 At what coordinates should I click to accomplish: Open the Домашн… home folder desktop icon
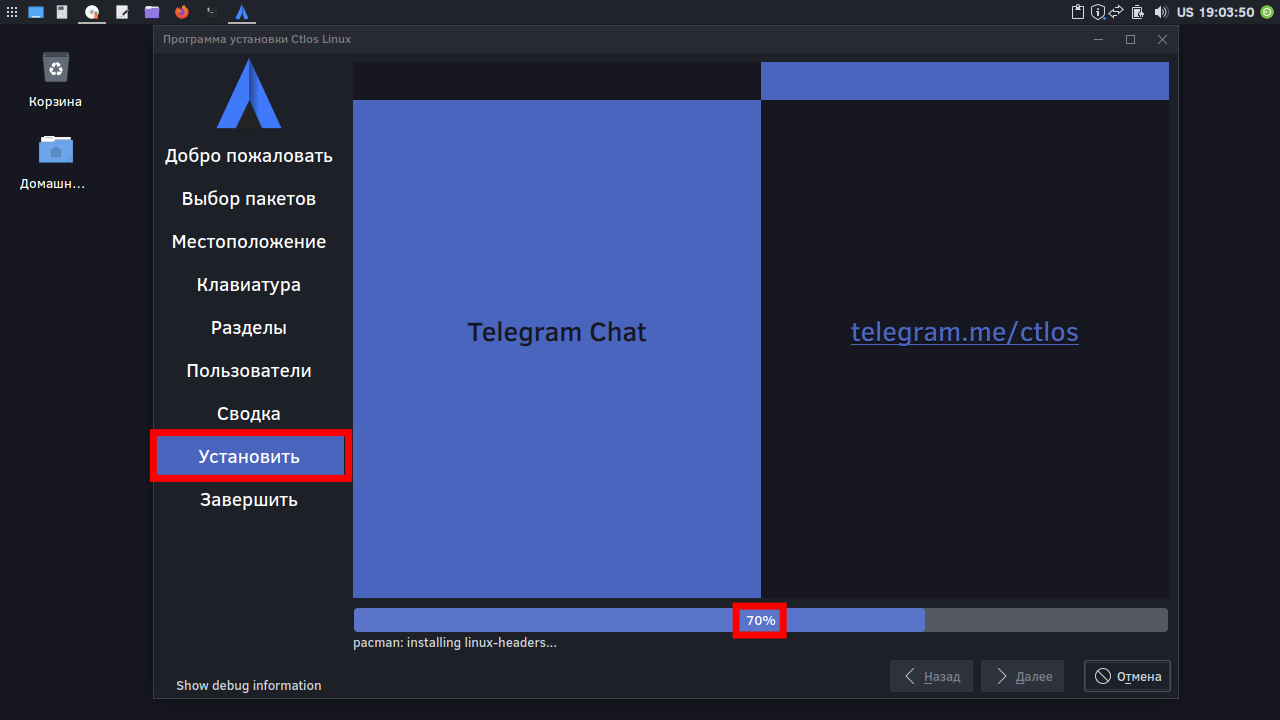(x=55, y=162)
